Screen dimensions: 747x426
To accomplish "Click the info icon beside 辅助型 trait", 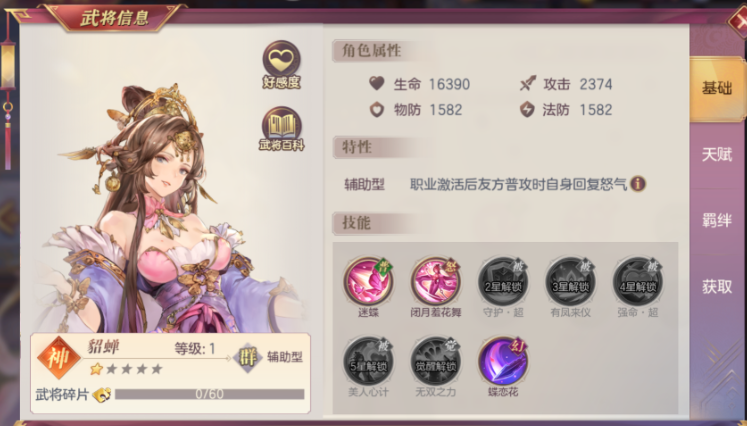I will (x=638, y=183).
